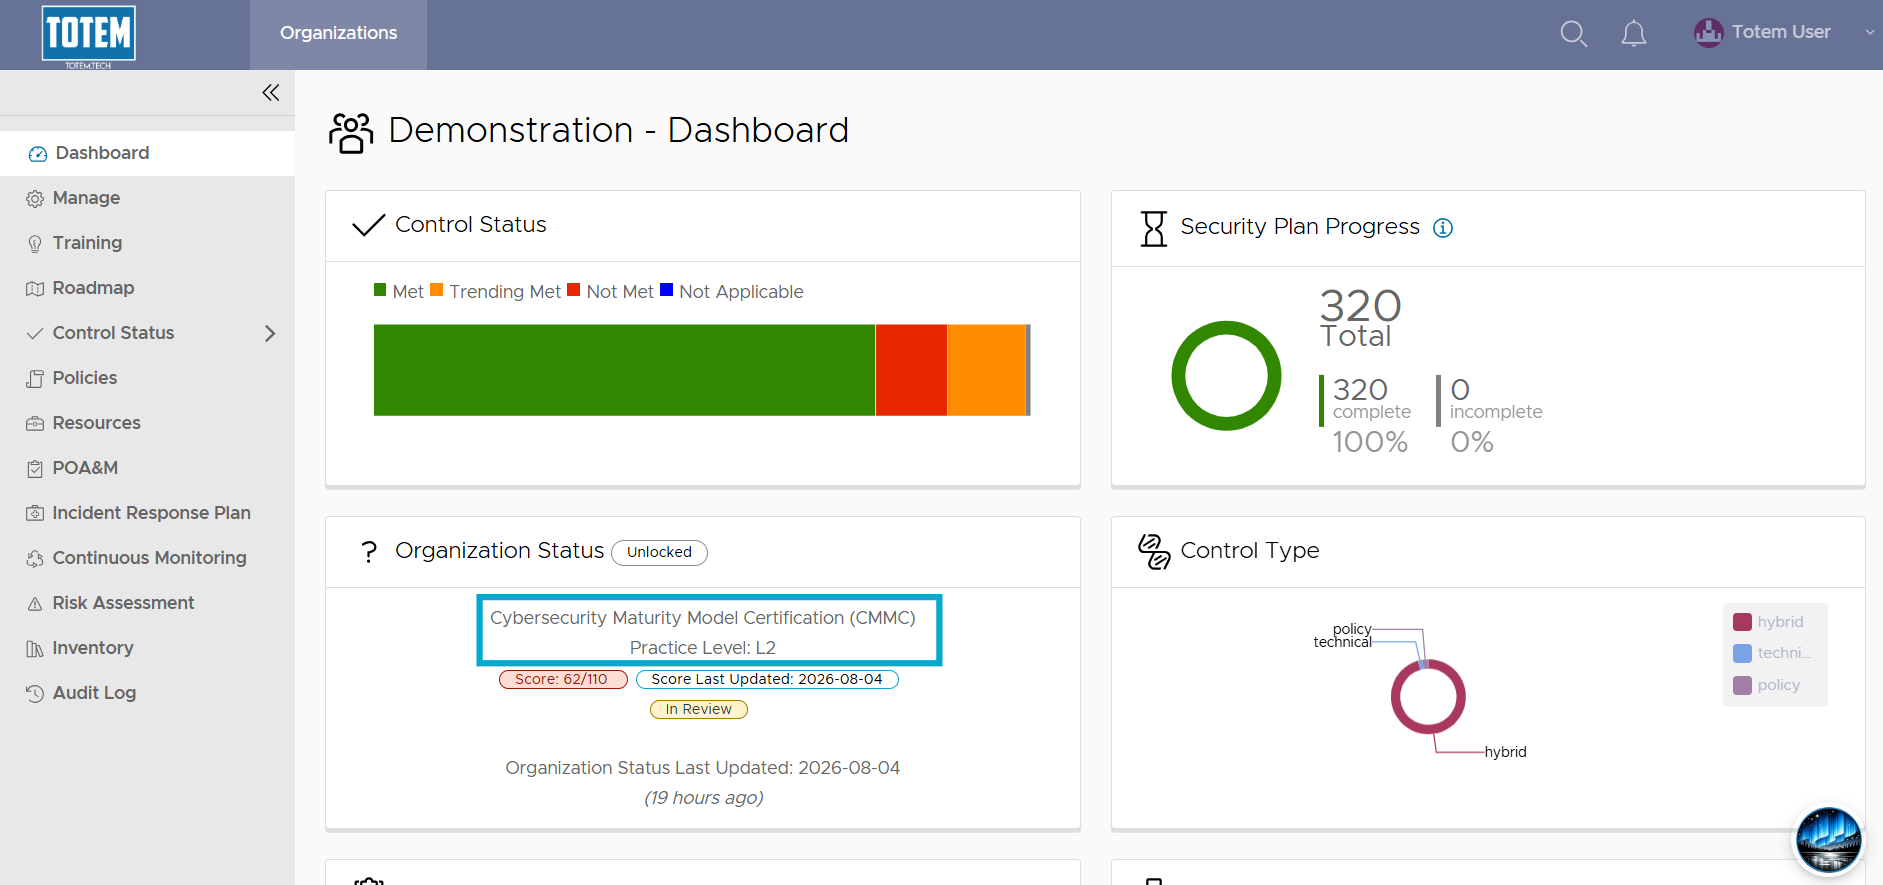
Task: Click Organization Status Last Updated text
Action: (x=703, y=768)
